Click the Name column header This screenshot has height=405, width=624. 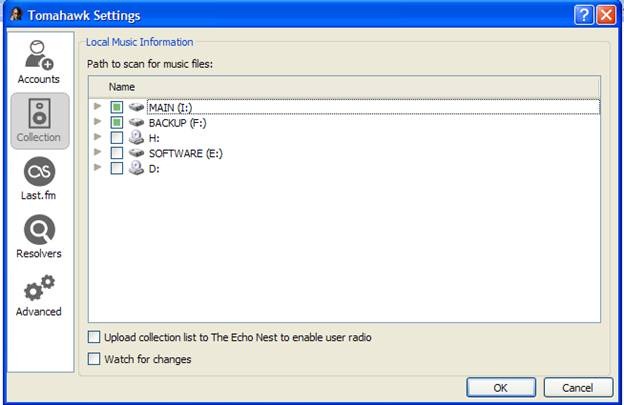point(121,87)
